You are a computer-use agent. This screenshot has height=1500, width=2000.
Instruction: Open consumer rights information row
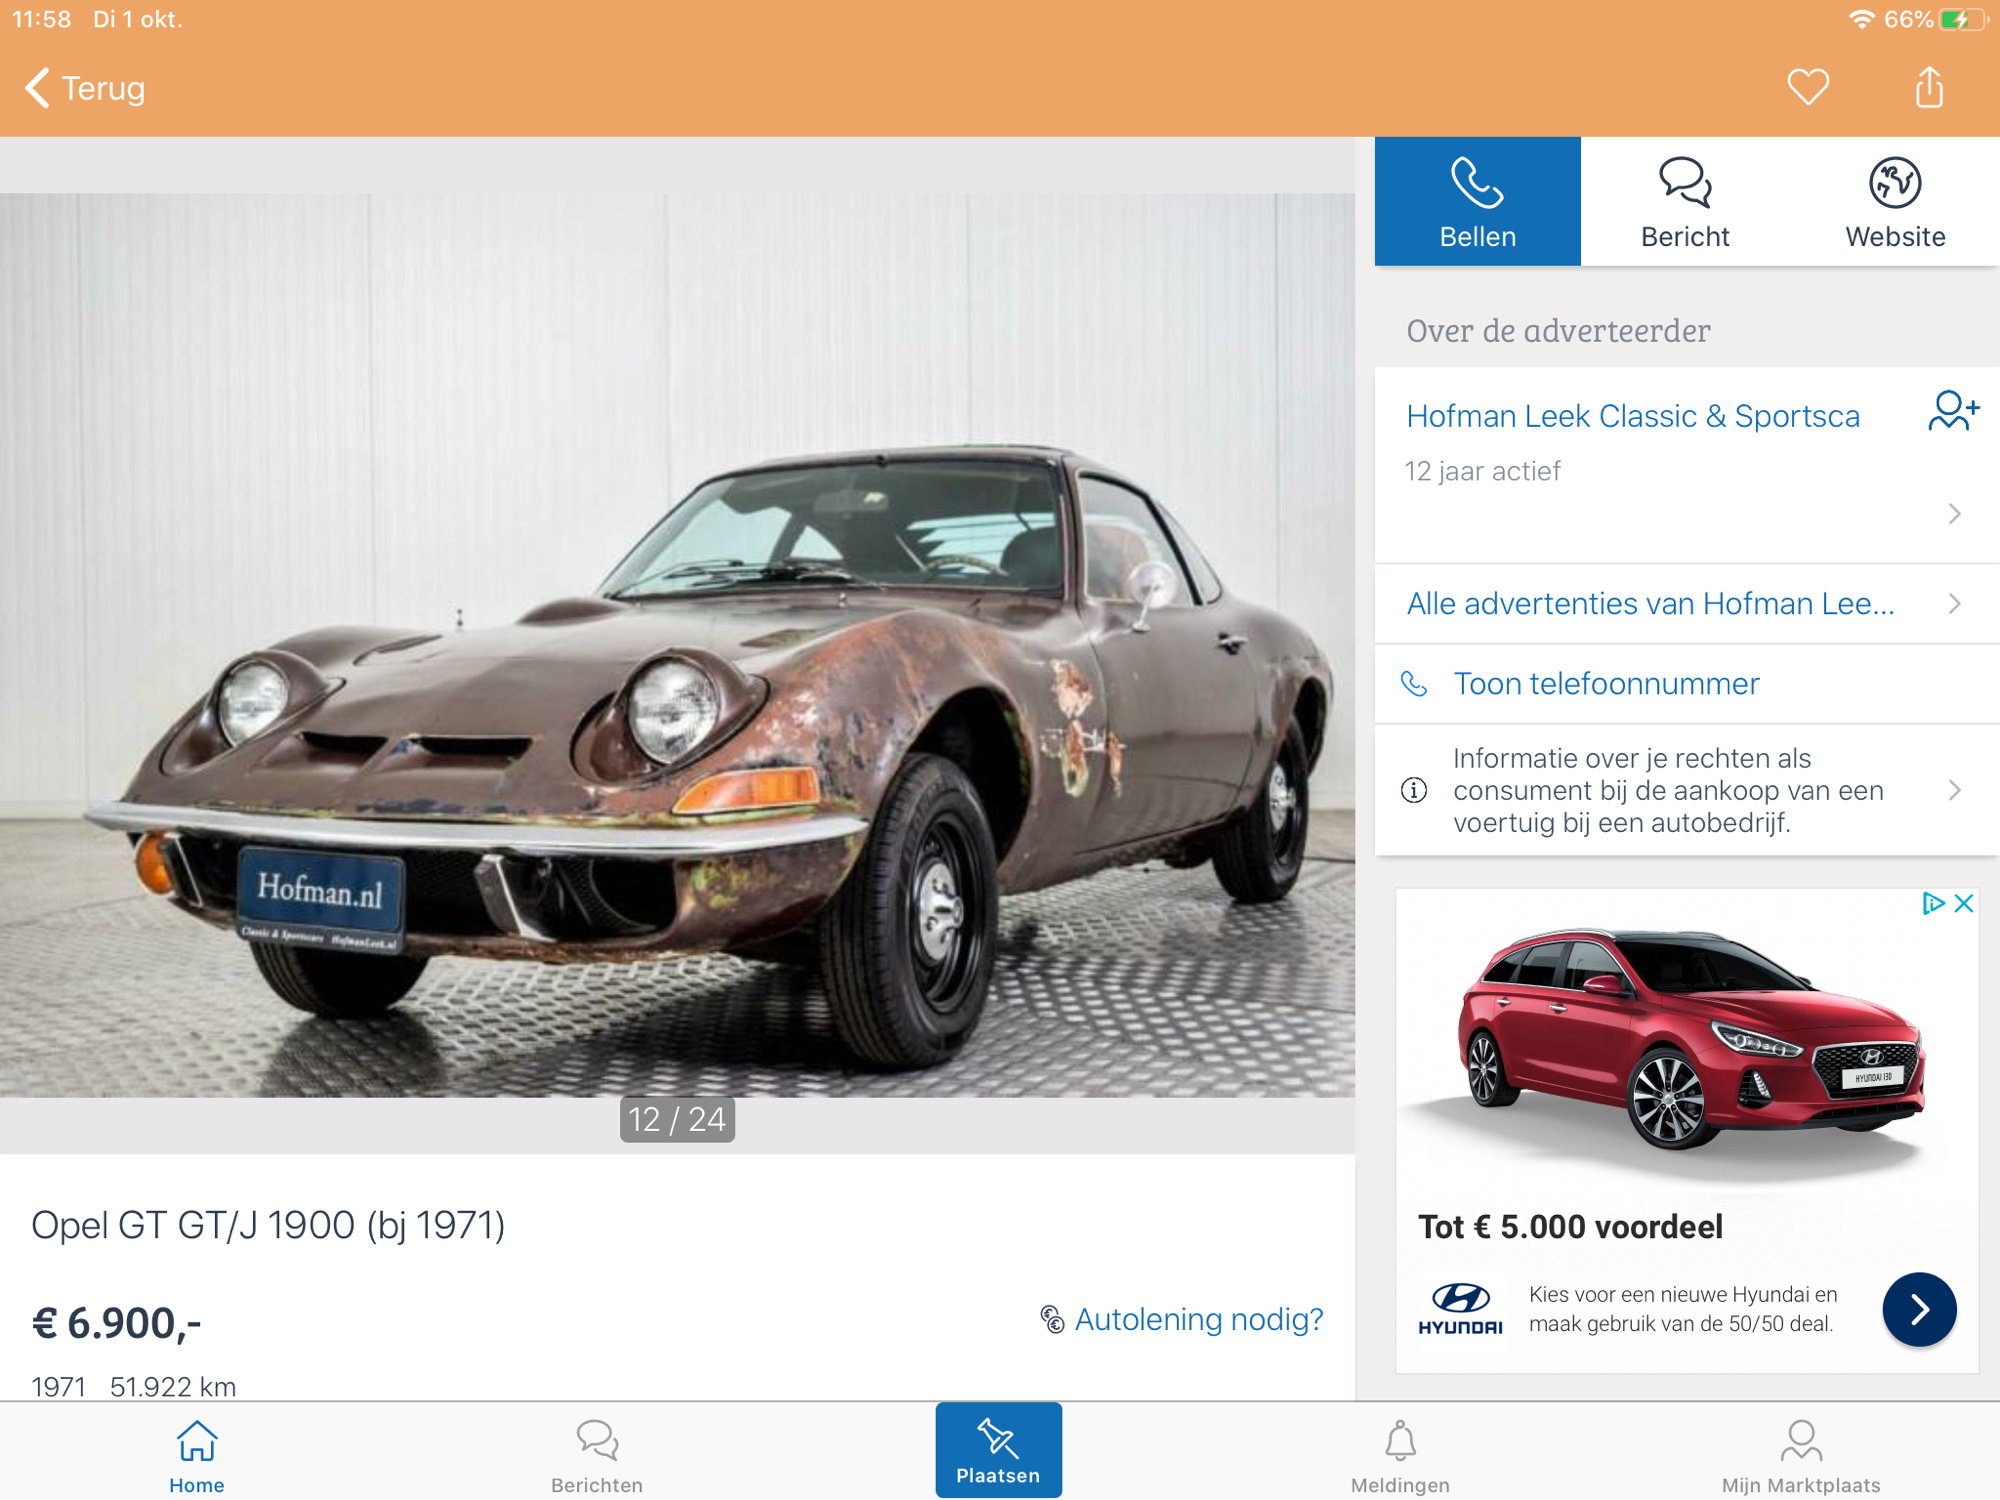click(x=1668, y=790)
